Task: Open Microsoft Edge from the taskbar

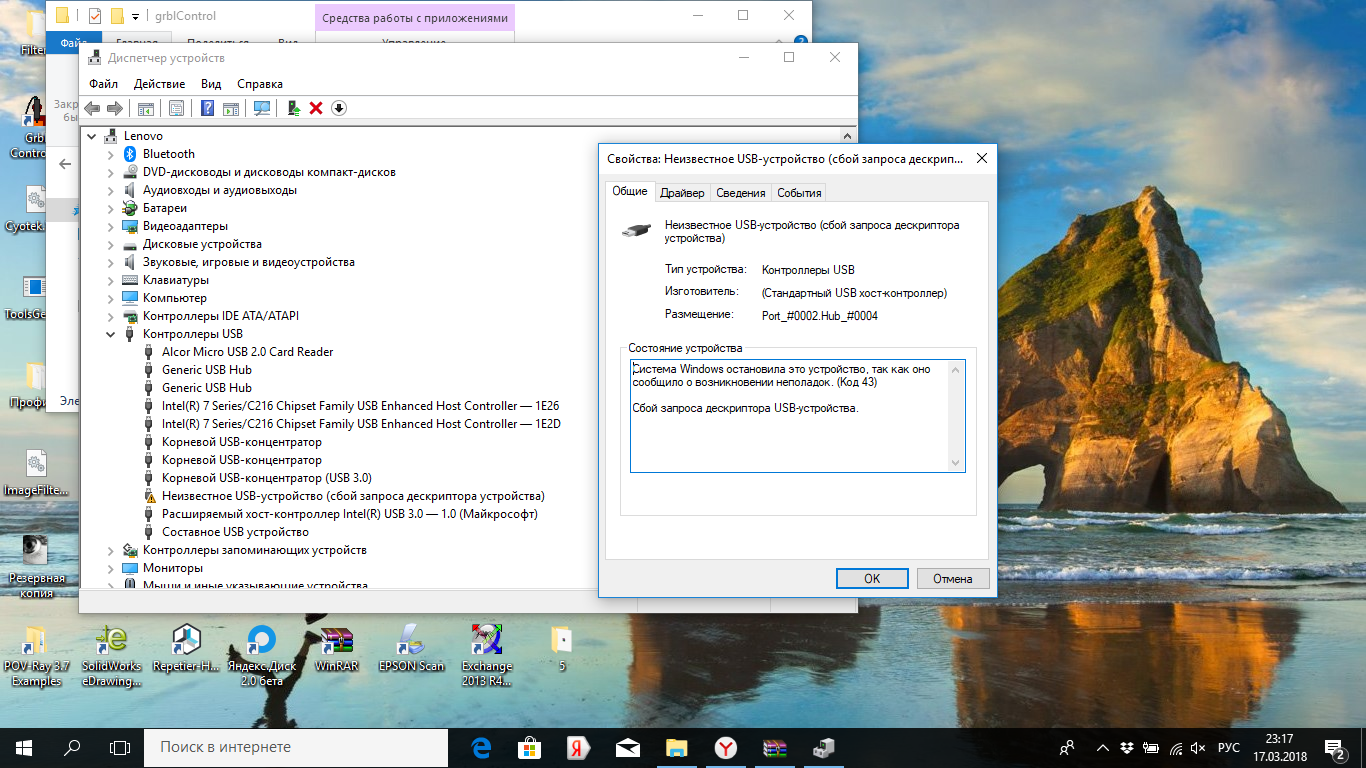Action: coord(481,747)
